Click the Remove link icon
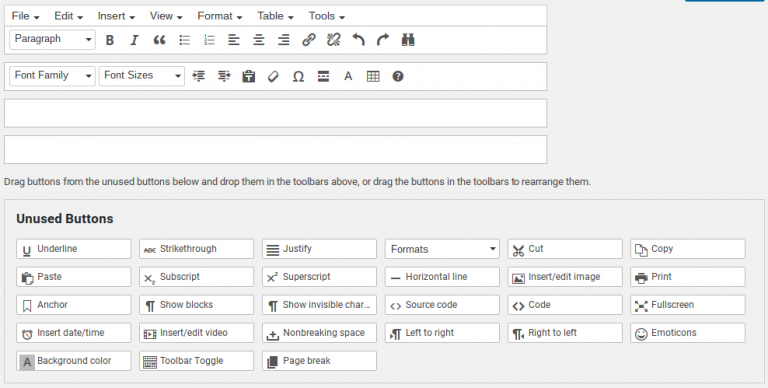768x388 pixels. pos(334,40)
